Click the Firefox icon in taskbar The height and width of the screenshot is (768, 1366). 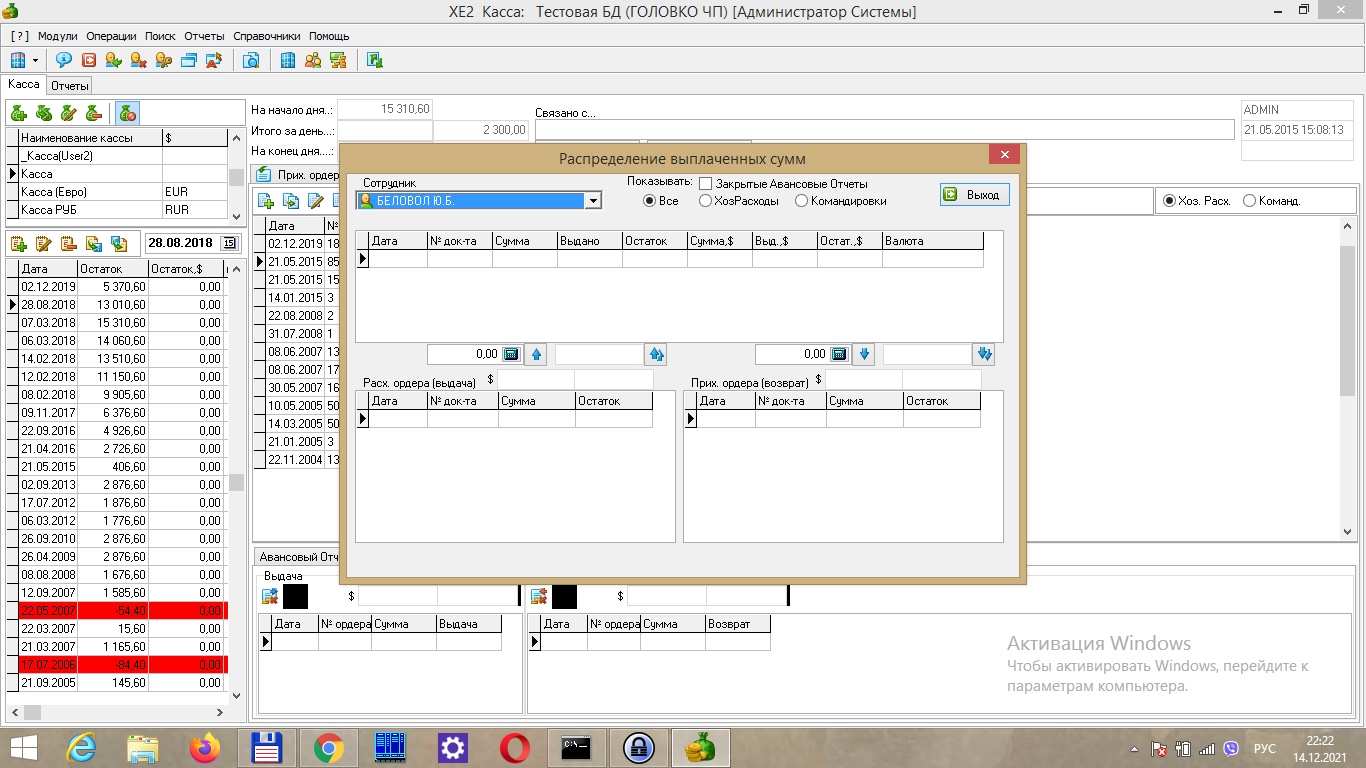[x=205, y=747]
